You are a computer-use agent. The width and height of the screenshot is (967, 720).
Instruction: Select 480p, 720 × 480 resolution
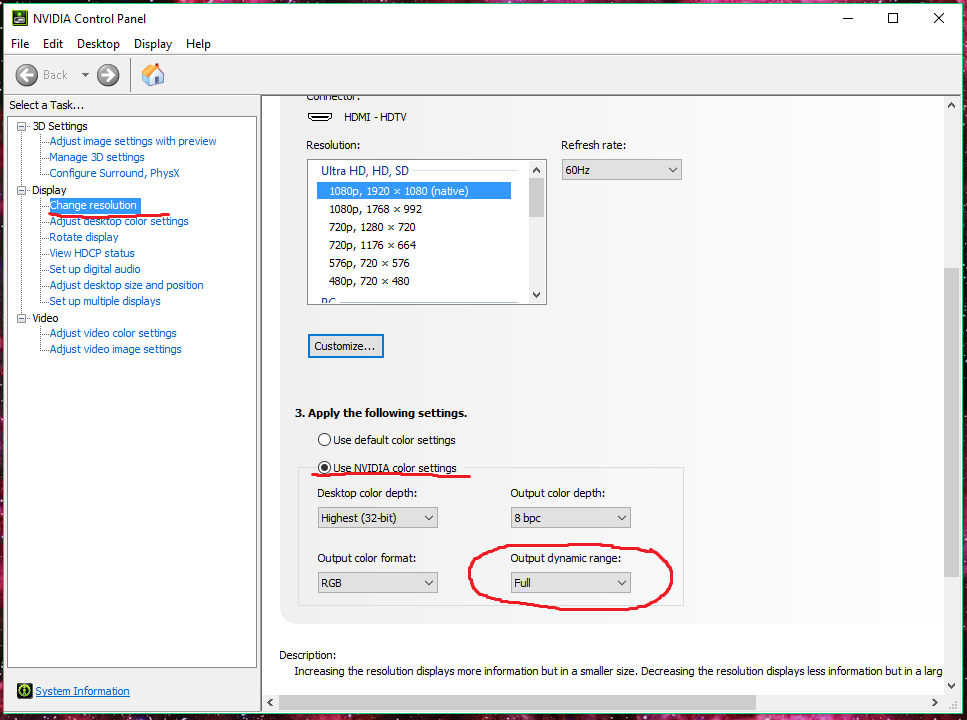[x=369, y=281]
